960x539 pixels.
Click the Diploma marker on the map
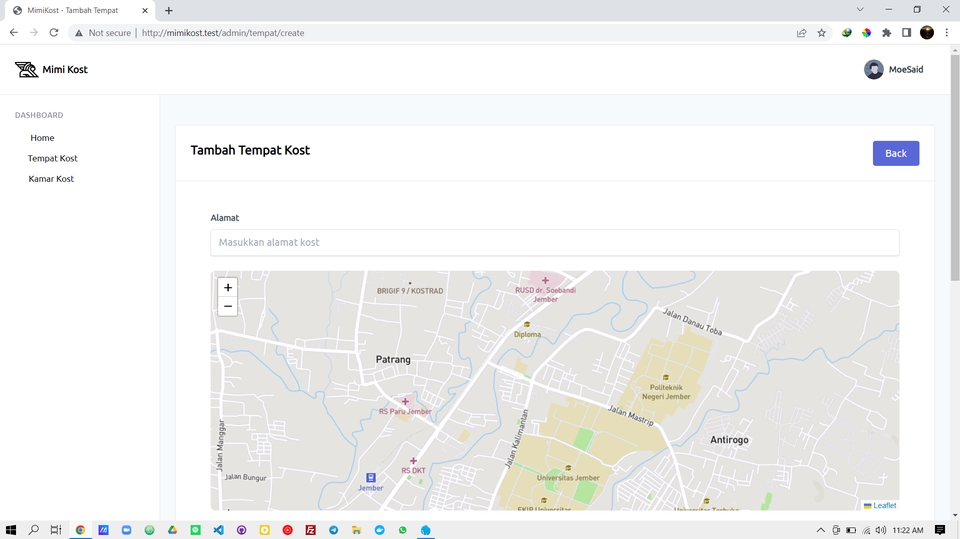tap(527, 325)
